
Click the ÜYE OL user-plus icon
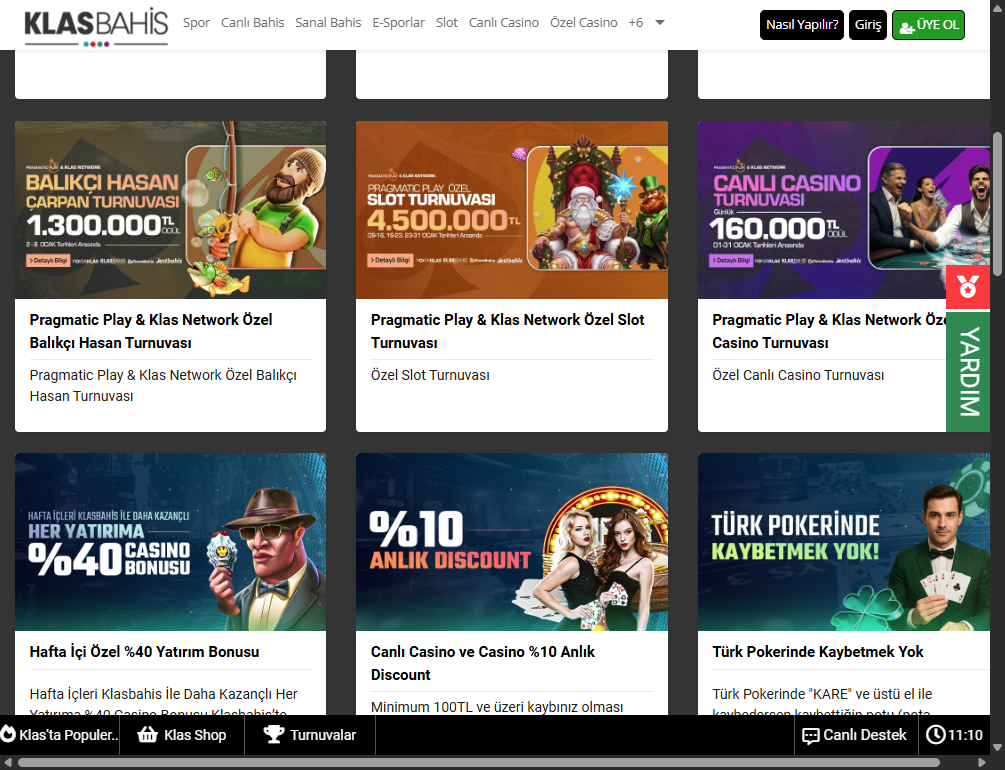[x=907, y=26]
